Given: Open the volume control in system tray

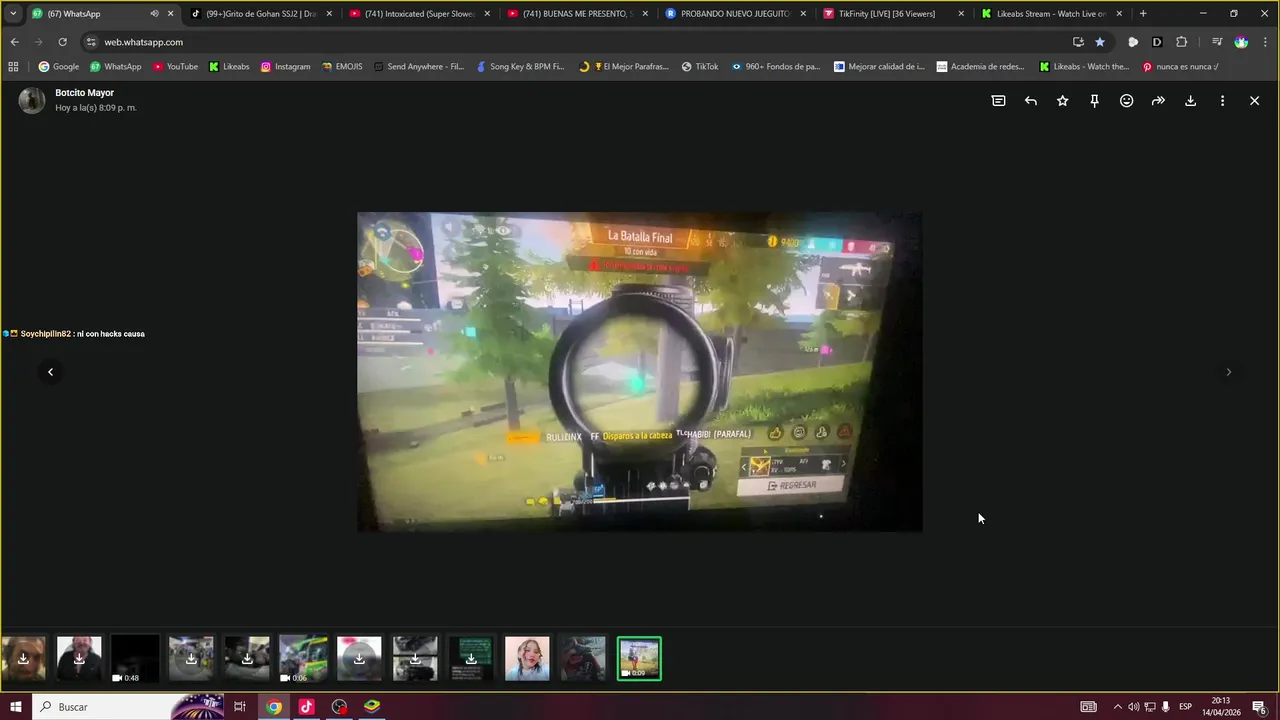Looking at the screenshot, I should click(x=1133, y=707).
